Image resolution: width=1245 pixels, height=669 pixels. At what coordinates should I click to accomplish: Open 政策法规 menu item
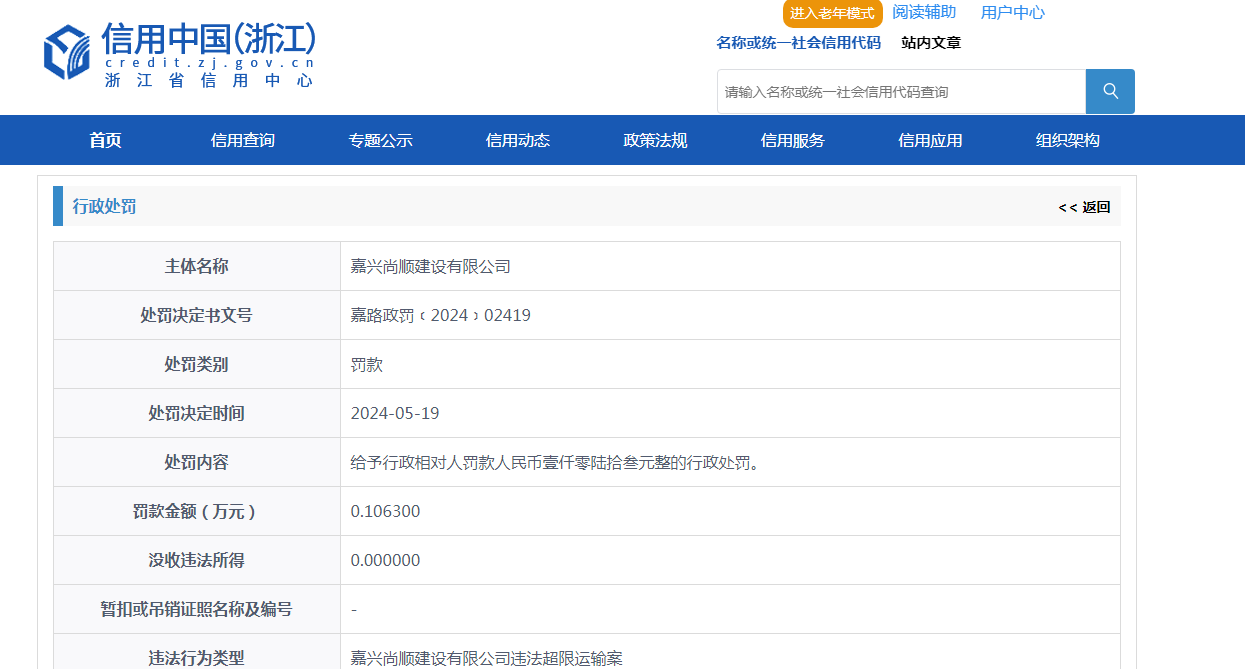point(655,140)
